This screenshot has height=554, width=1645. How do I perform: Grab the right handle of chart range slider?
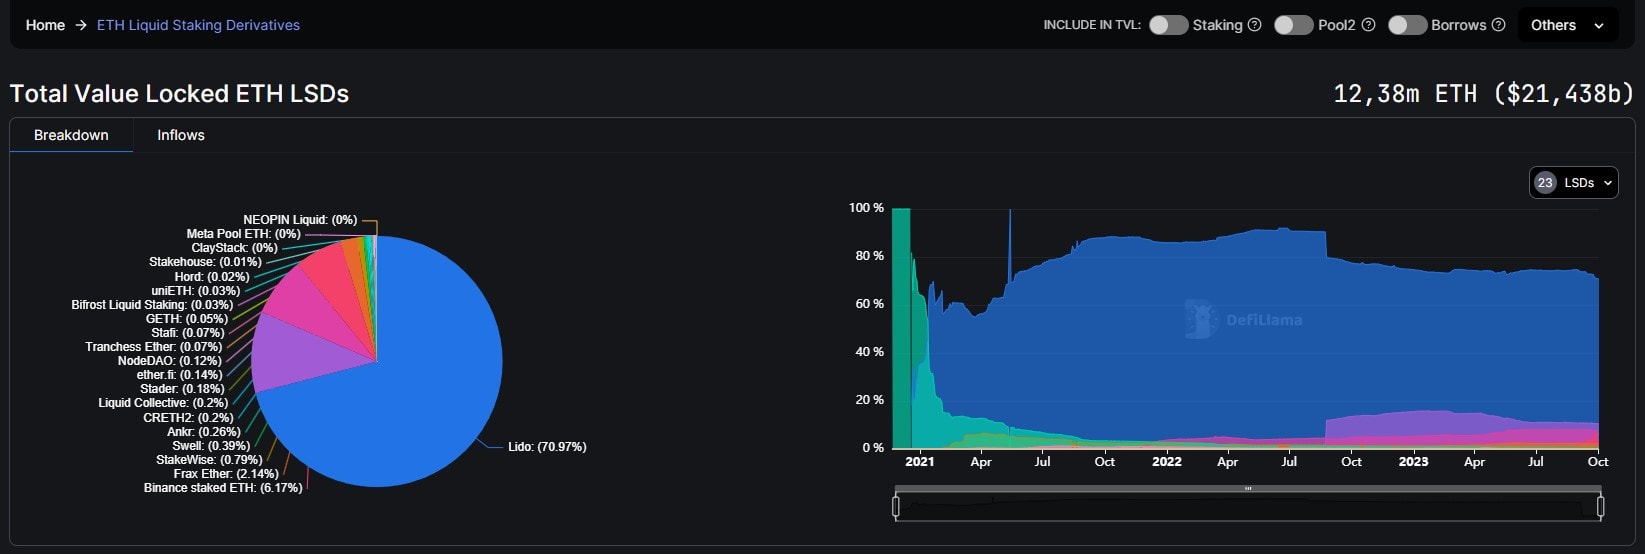1601,507
